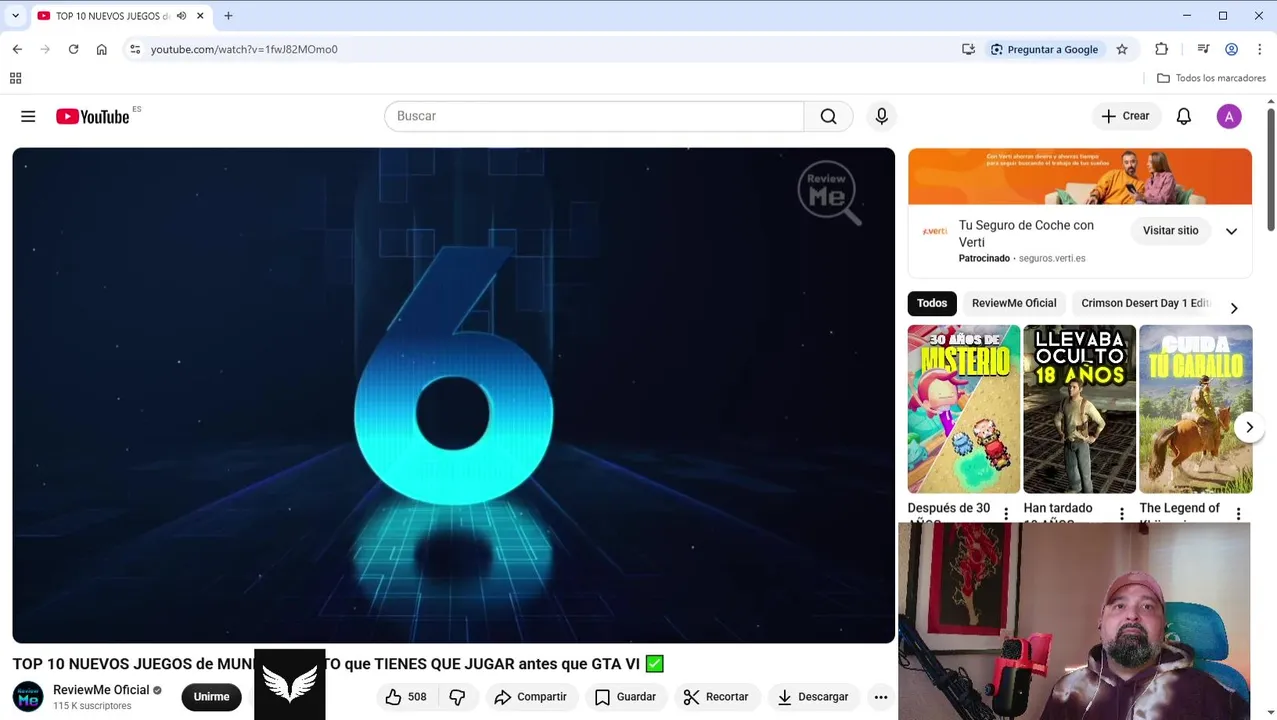The height and width of the screenshot is (720, 1277).
Task: View site information icon in address bar
Action: click(x=135, y=49)
